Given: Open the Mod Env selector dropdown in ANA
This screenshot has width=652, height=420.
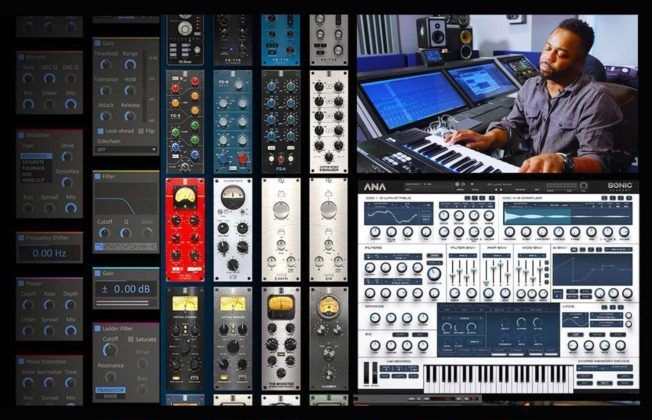Looking at the screenshot, I should (x=531, y=256).
